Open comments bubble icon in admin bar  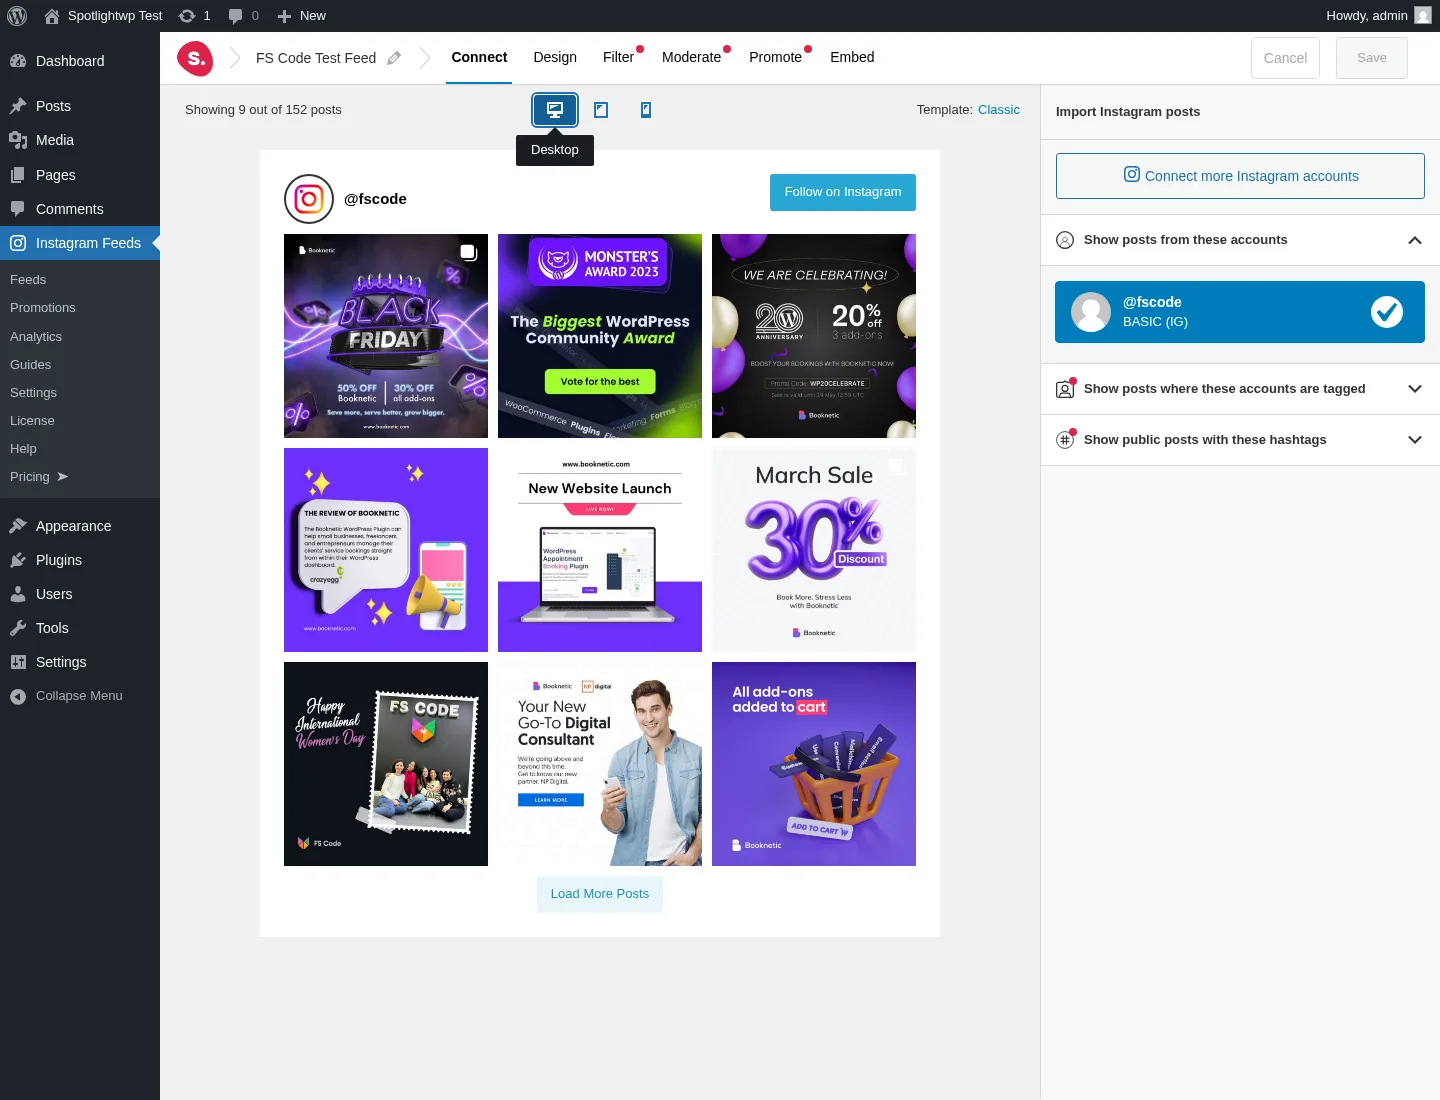pos(235,16)
